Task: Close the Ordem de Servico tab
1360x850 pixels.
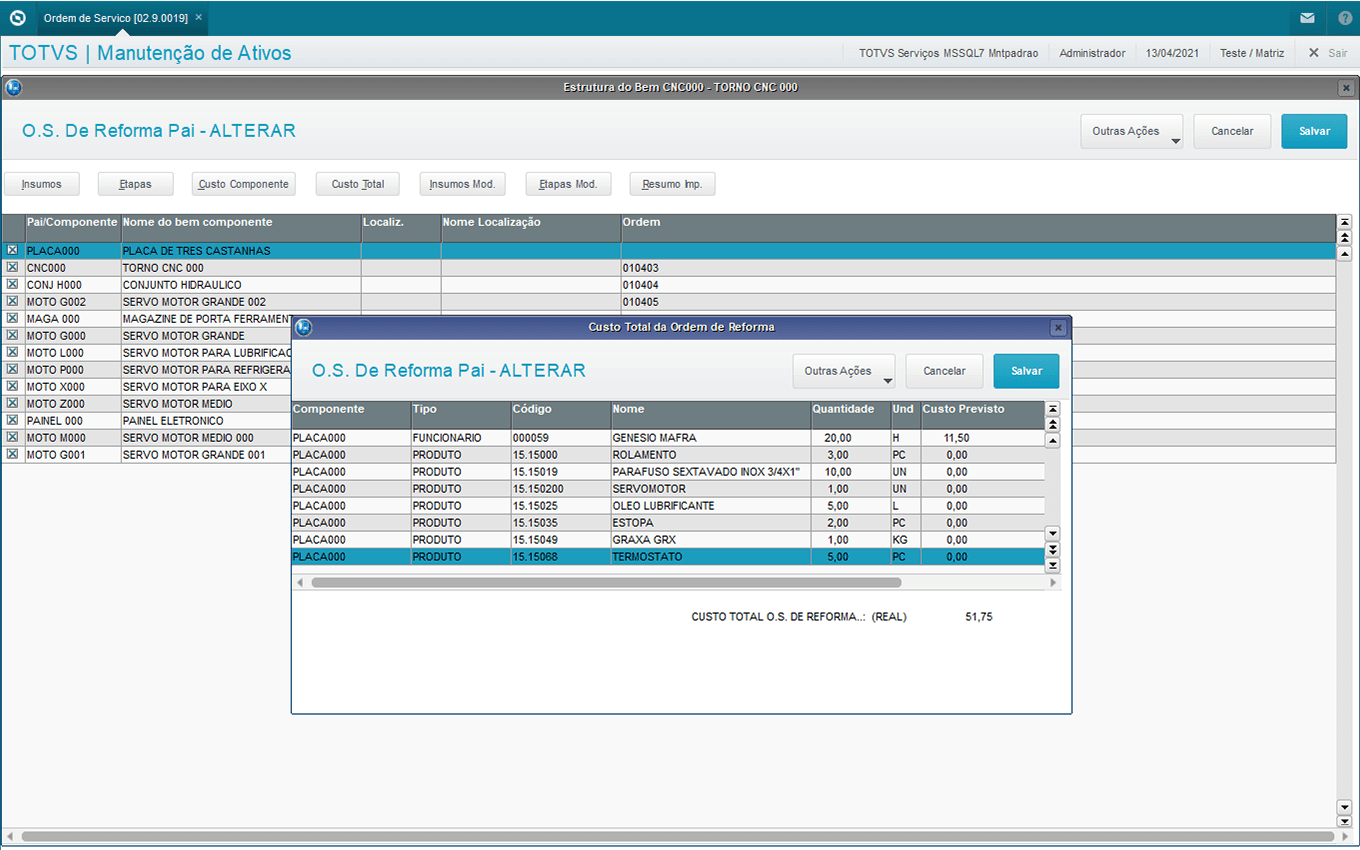Action: [198, 18]
